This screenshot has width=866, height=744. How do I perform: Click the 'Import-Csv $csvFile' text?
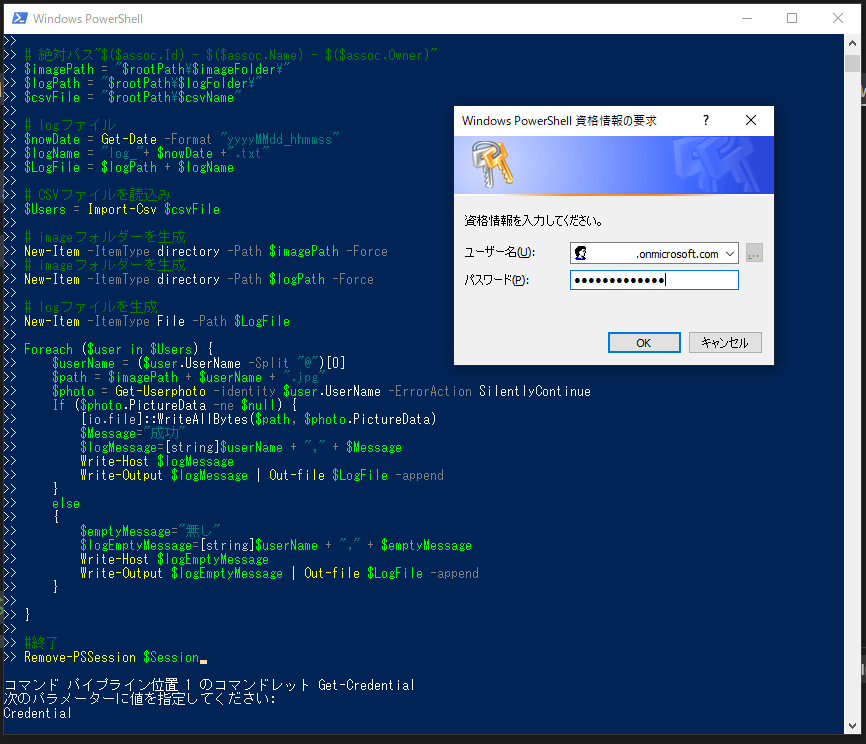(154, 209)
